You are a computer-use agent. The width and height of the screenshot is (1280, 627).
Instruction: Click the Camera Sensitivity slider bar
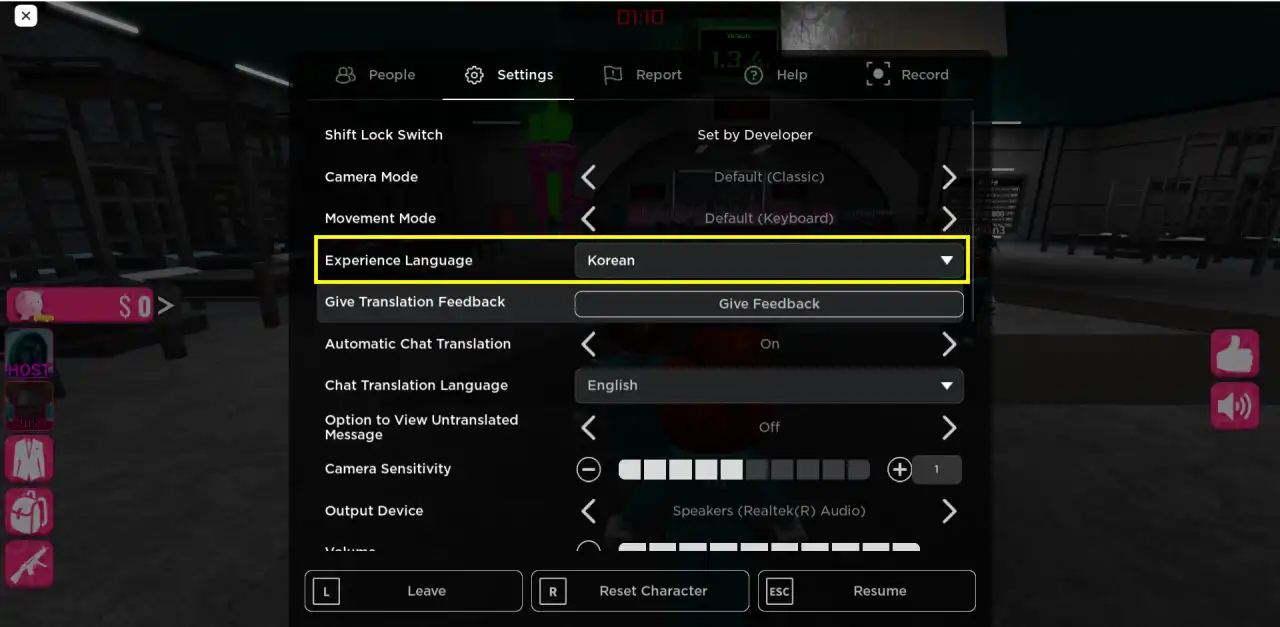tap(744, 470)
